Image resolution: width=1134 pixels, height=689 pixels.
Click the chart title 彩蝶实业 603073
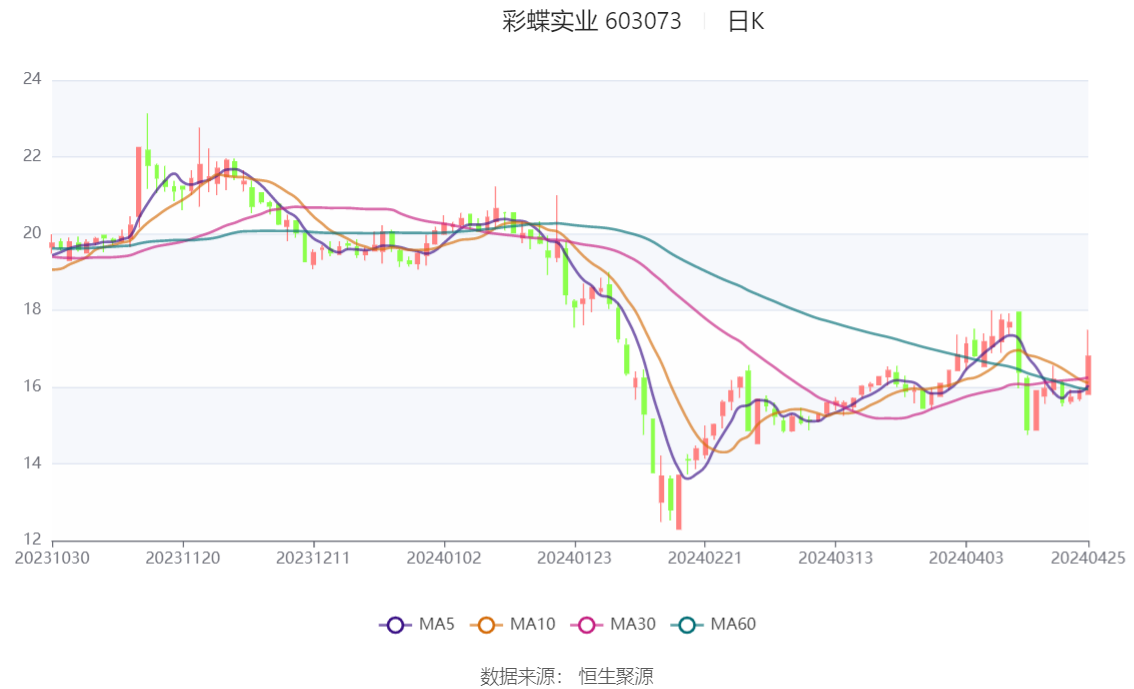(x=592, y=21)
